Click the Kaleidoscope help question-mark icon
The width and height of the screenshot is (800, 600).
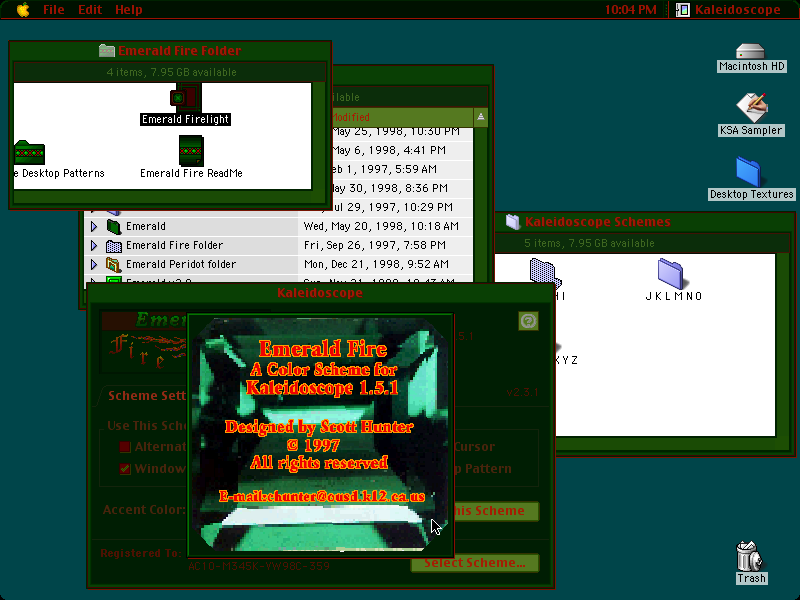tap(528, 321)
